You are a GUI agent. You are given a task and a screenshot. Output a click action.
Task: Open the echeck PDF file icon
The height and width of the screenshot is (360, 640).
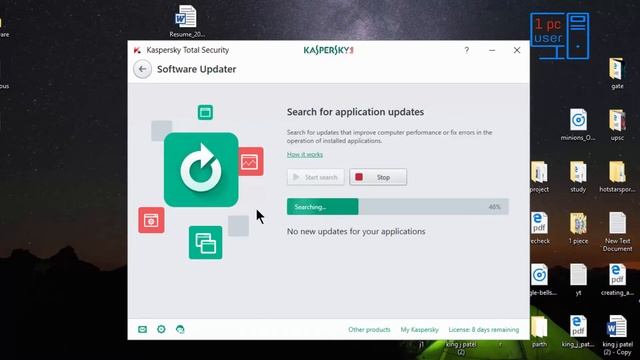(540, 228)
